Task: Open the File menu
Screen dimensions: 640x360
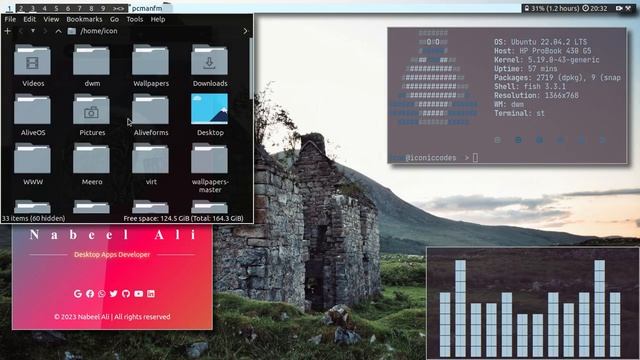Action: click(x=10, y=19)
